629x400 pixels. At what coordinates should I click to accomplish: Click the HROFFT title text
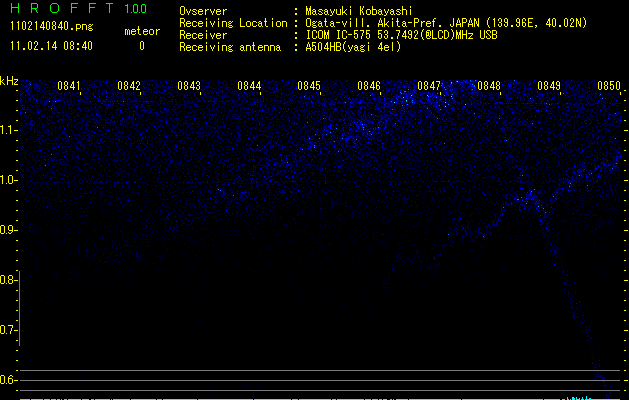click(x=62, y=8)
